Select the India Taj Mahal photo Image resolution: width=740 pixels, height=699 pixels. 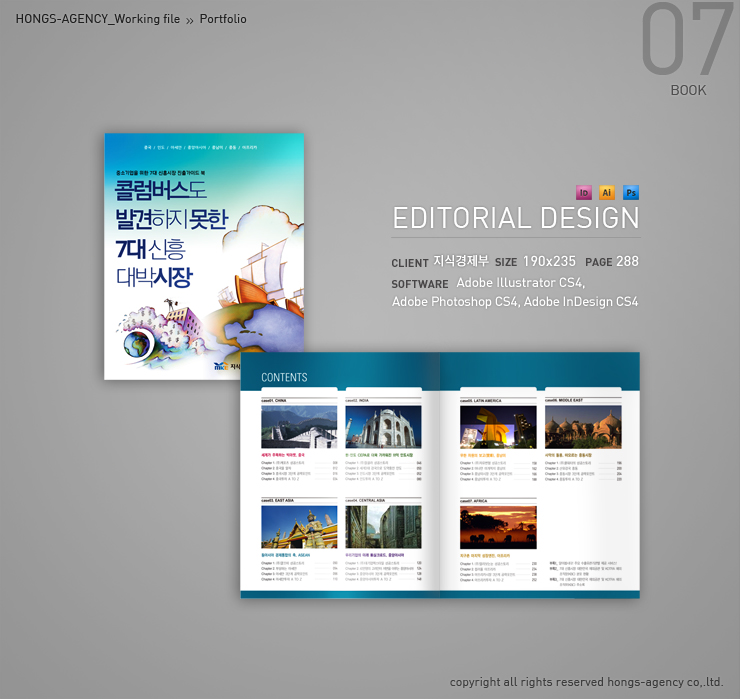coord(383,427)
